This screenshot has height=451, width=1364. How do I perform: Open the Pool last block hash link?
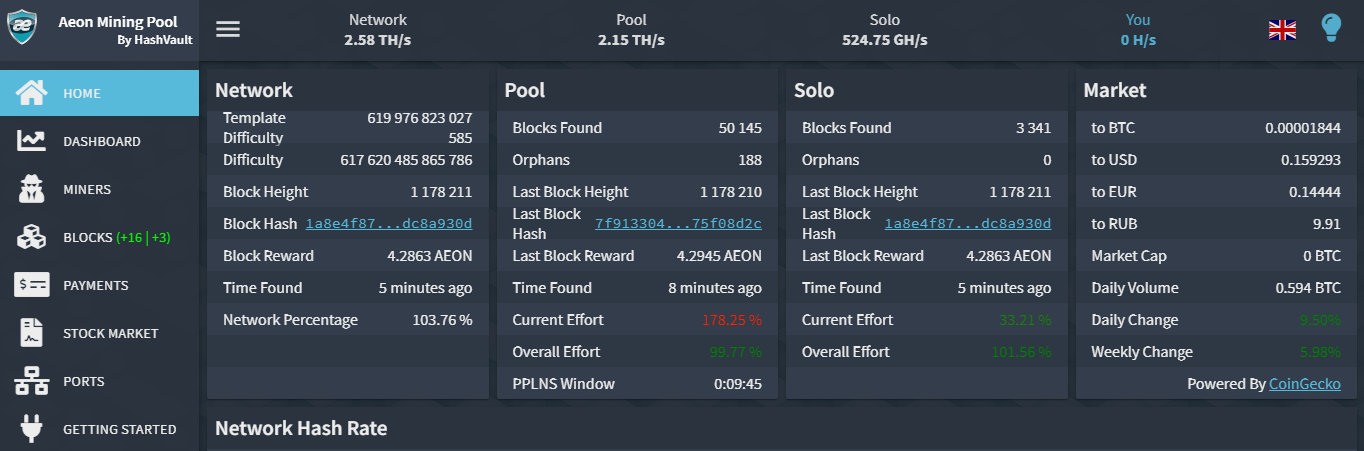click(x=678, y=224)
